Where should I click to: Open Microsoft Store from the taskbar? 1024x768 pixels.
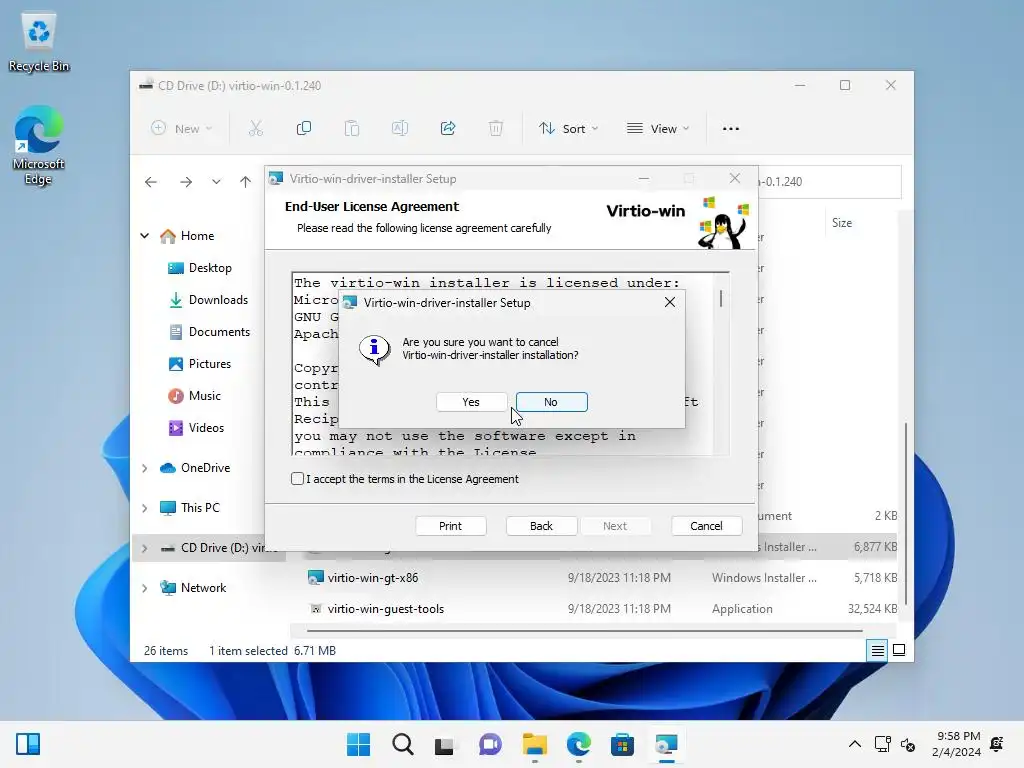pyautogui.click(x=622, y=744)
